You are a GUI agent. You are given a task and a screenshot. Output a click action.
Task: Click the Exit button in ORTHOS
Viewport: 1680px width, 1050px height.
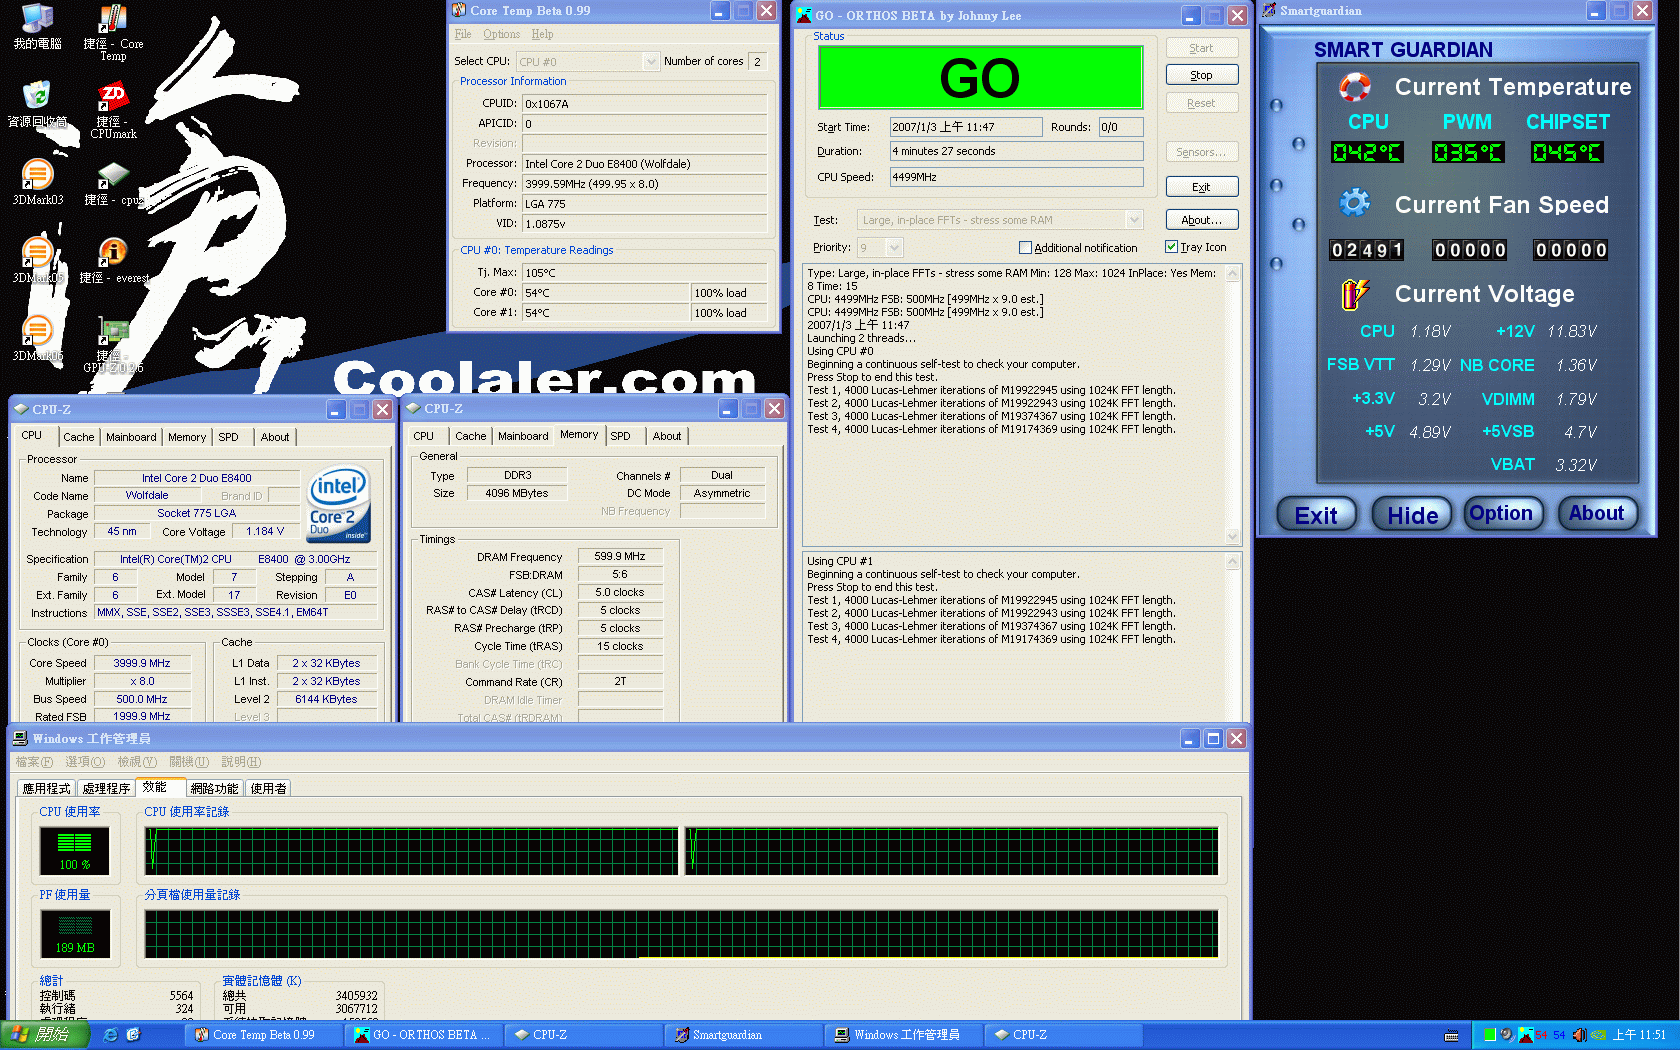[1201, 187]
